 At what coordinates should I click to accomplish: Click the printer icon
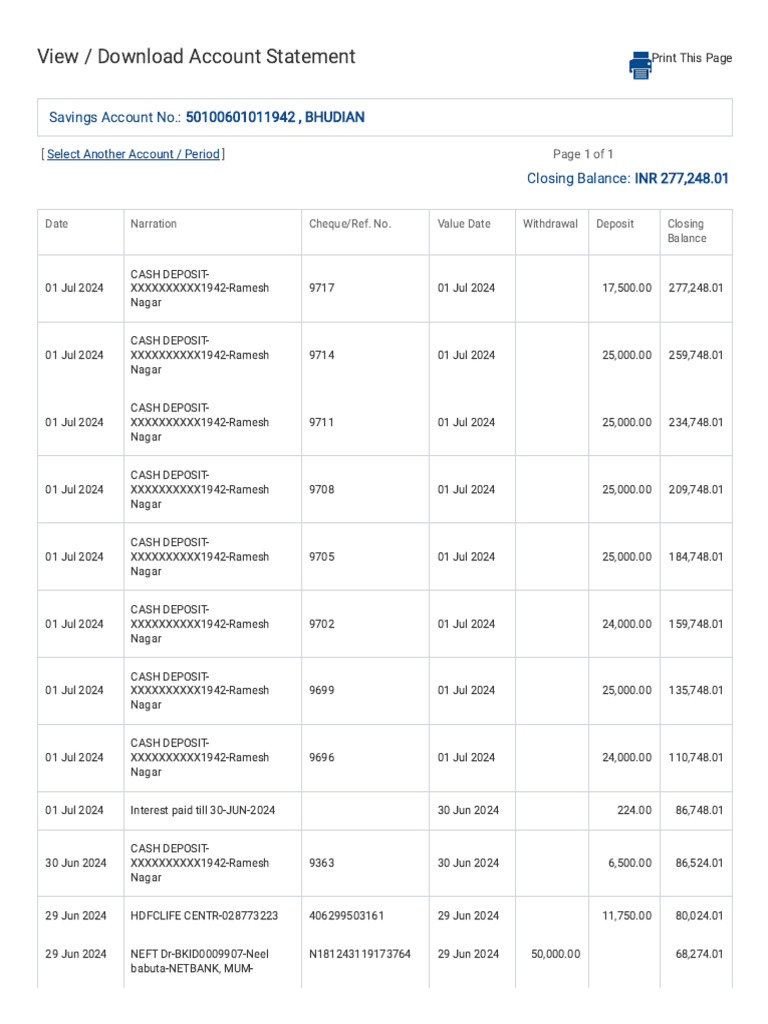click(640, 64)
